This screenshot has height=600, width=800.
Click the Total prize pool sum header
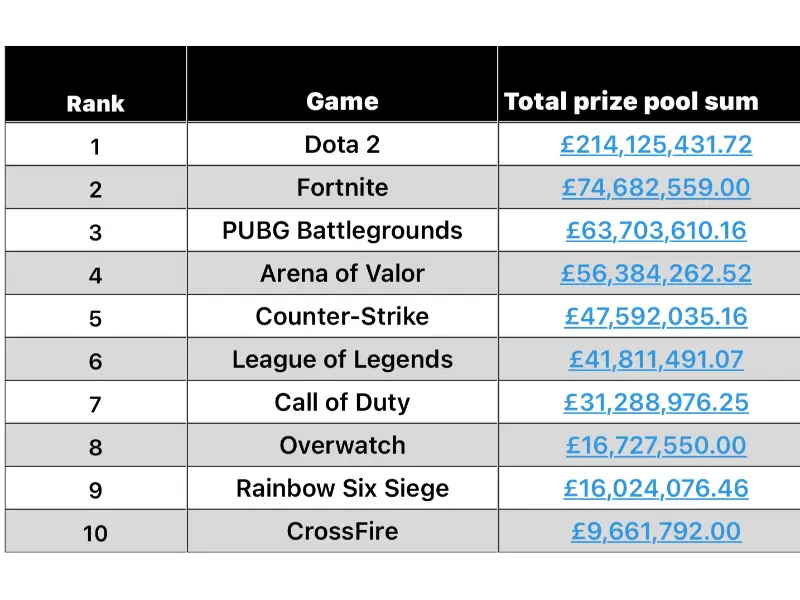point(631,102)
